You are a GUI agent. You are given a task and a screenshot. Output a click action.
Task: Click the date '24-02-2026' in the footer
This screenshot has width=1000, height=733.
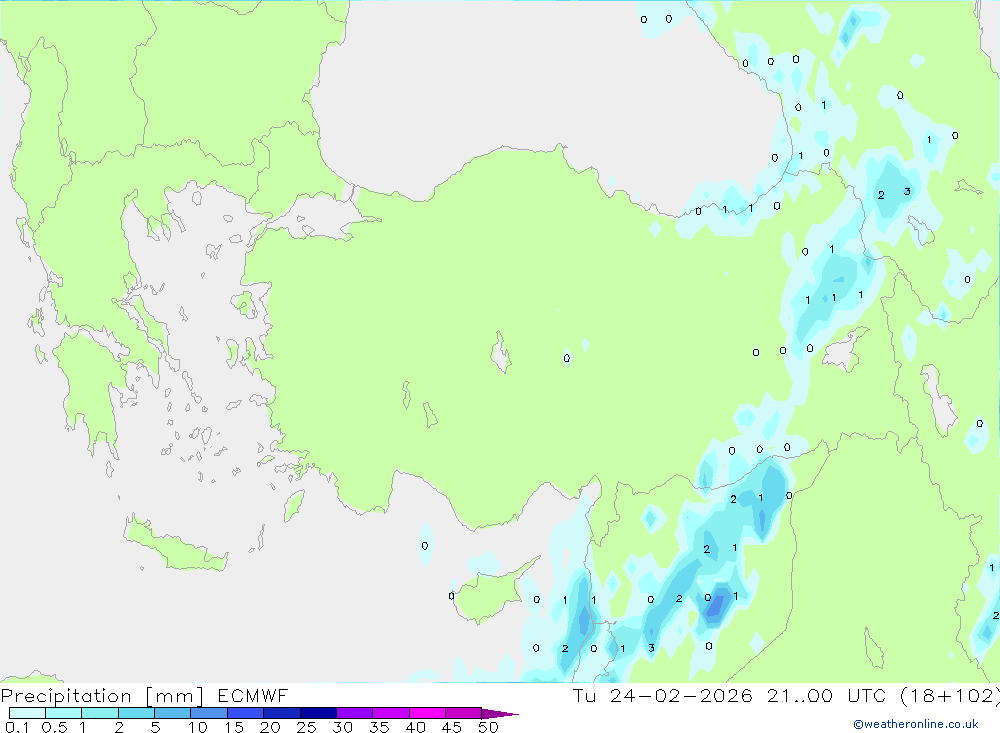(x=681, y=695)
